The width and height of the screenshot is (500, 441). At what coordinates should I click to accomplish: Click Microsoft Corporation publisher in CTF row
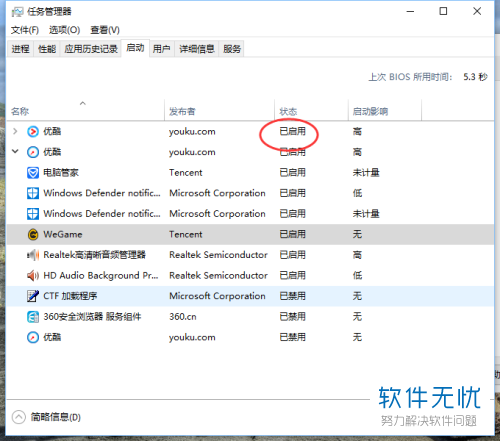point(217,296)
